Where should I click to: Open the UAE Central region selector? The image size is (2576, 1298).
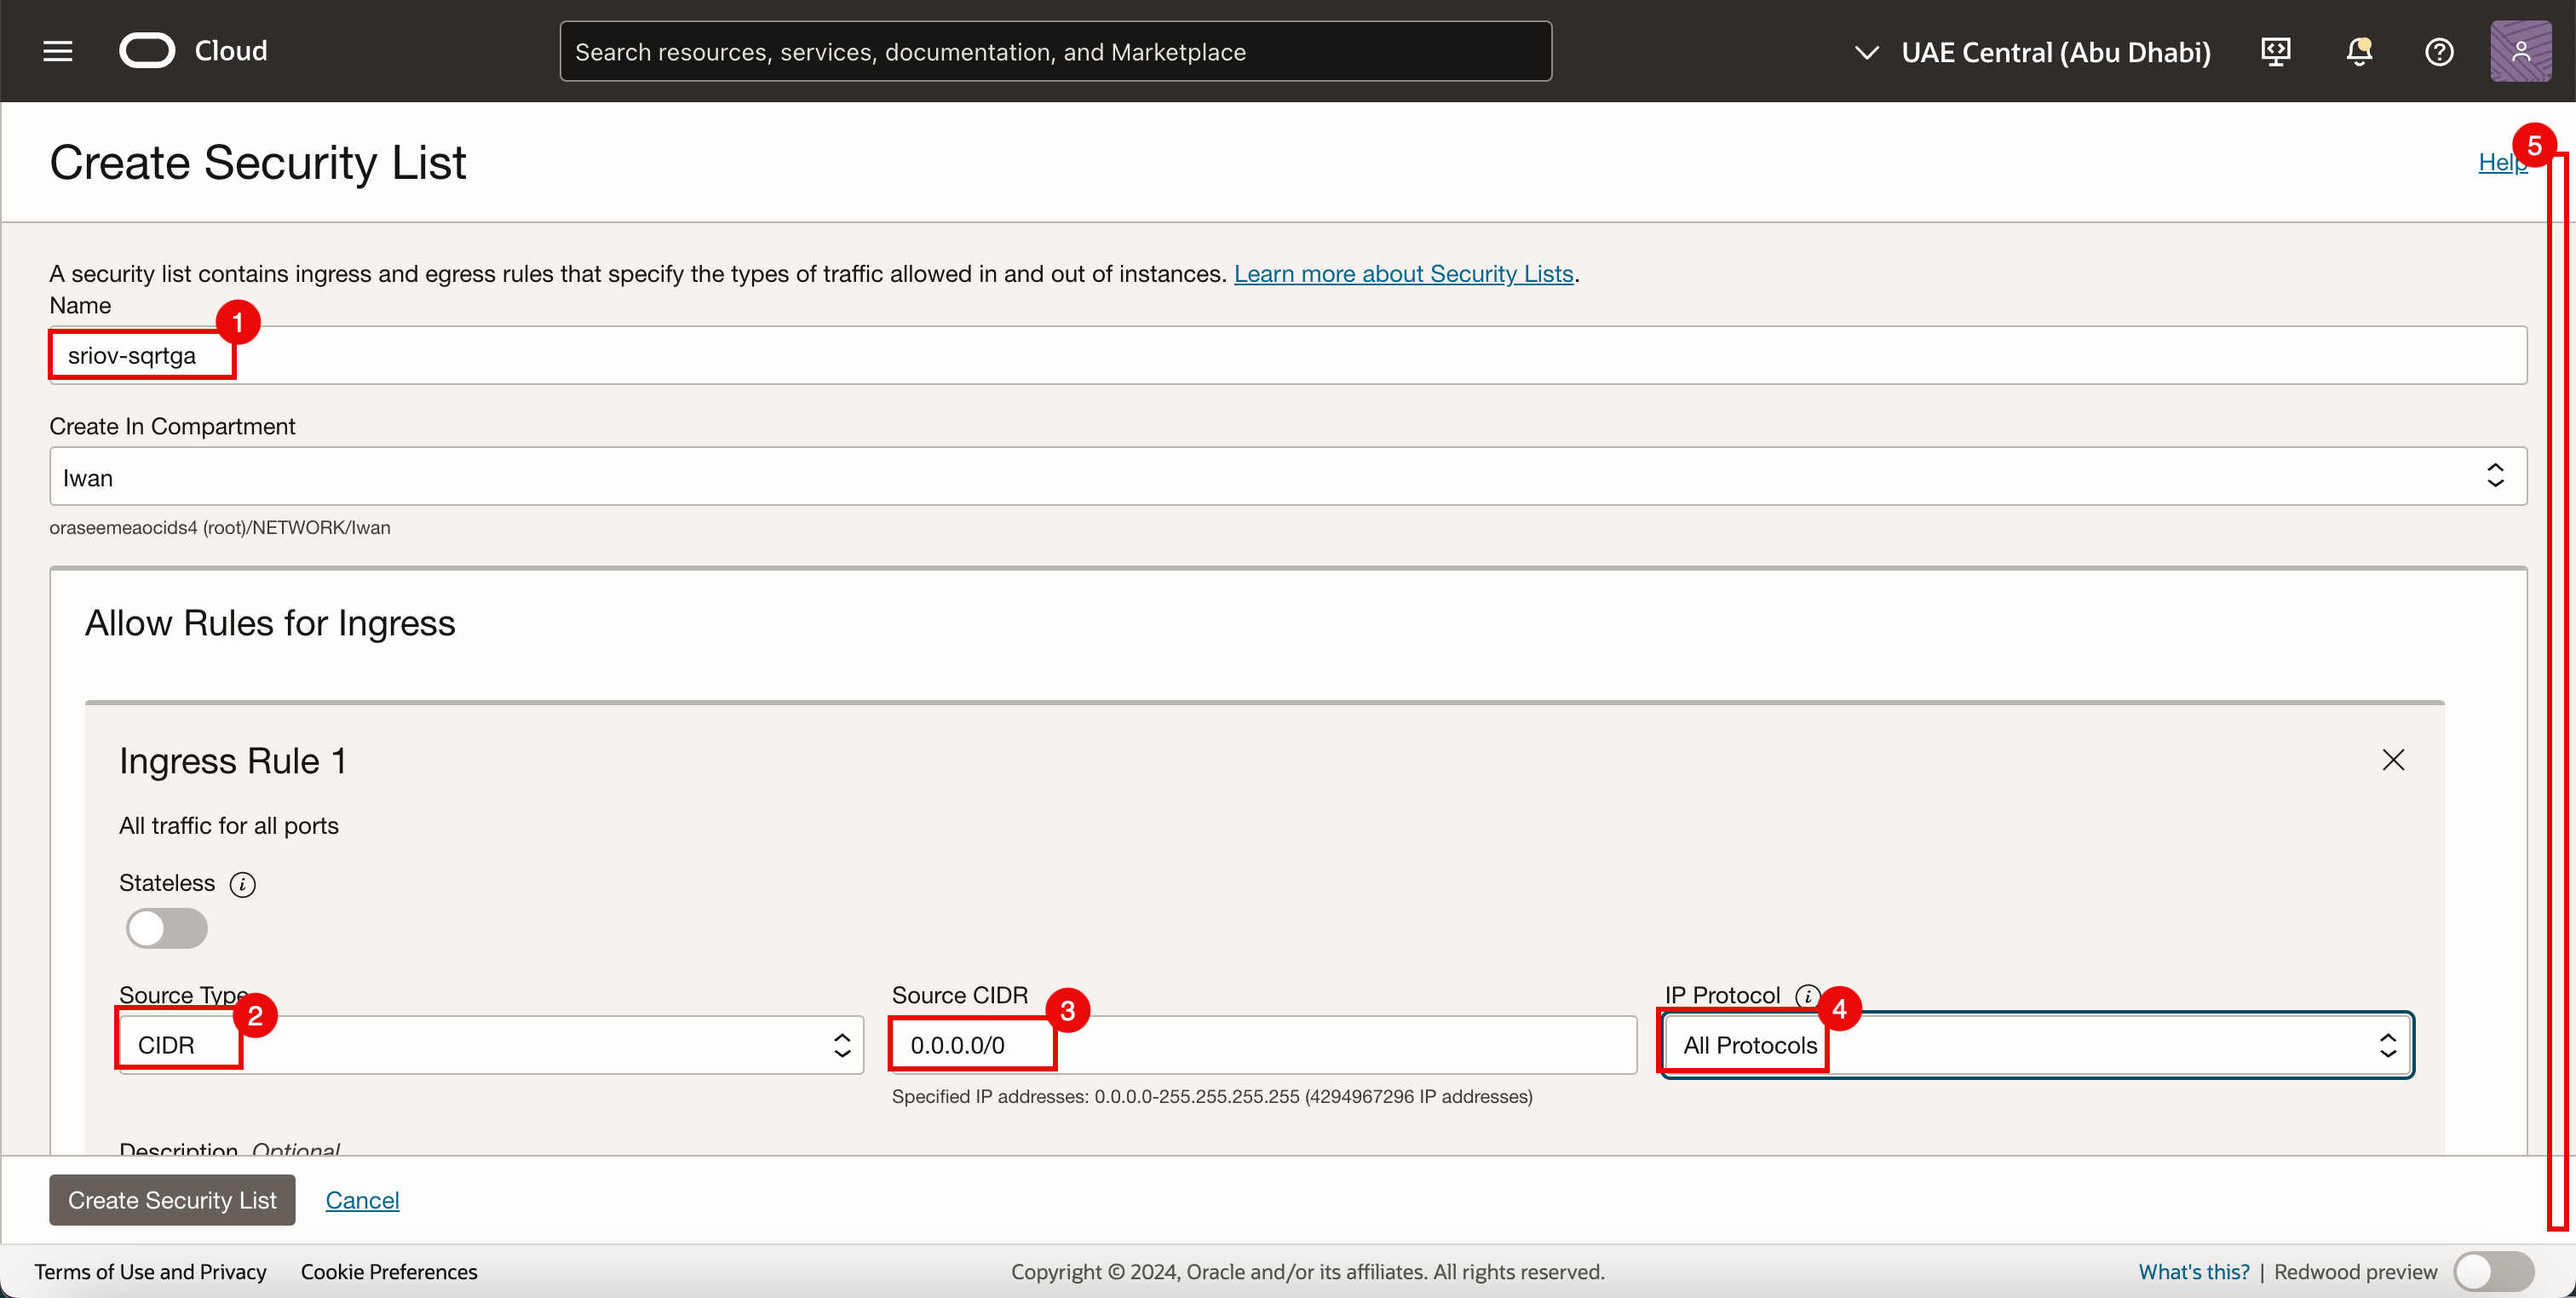2034,52
